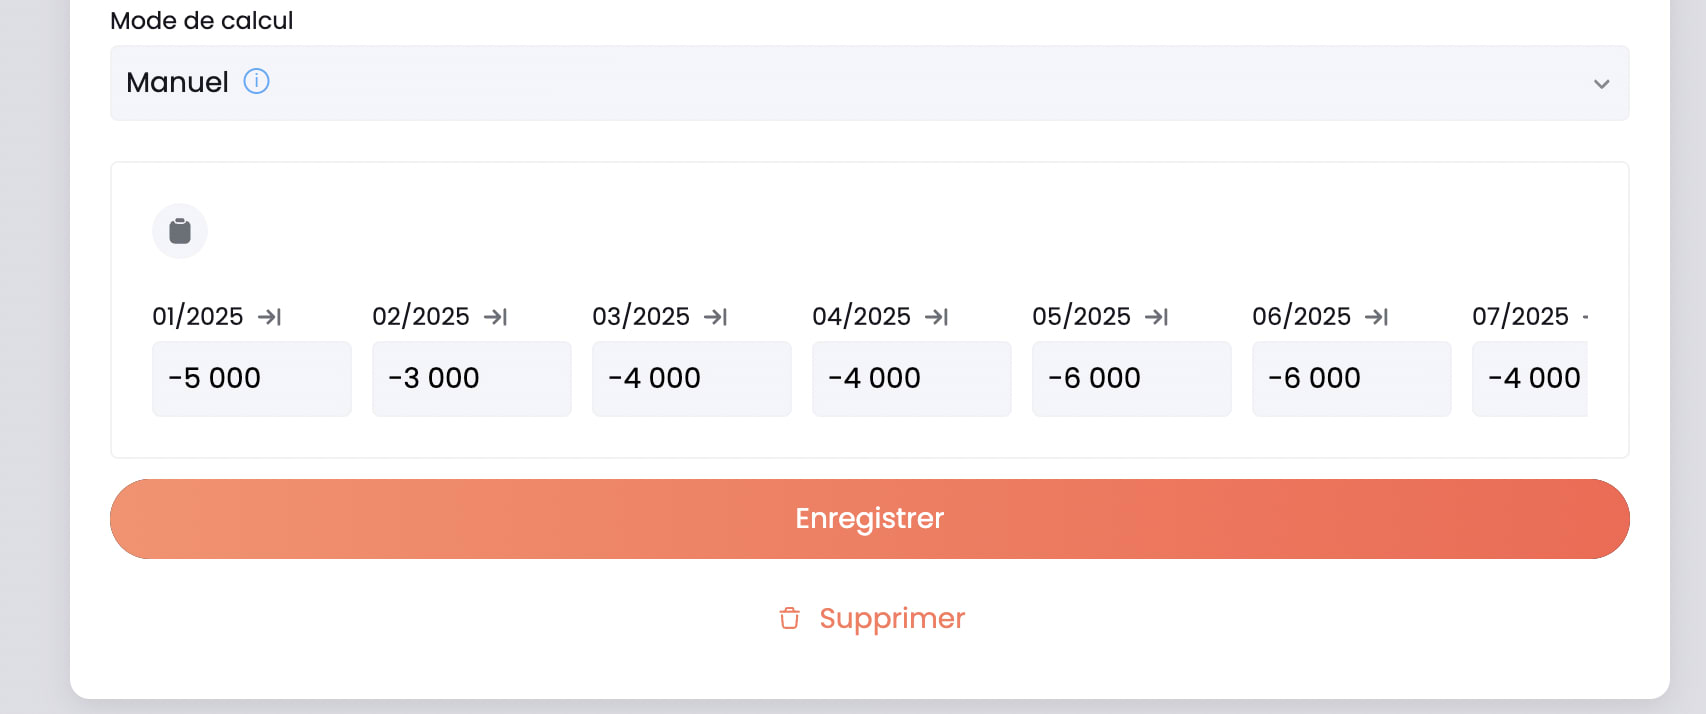Click the 02/2025 copy-forward arrow icon
1706x714 pixels.
click(496, 317)
